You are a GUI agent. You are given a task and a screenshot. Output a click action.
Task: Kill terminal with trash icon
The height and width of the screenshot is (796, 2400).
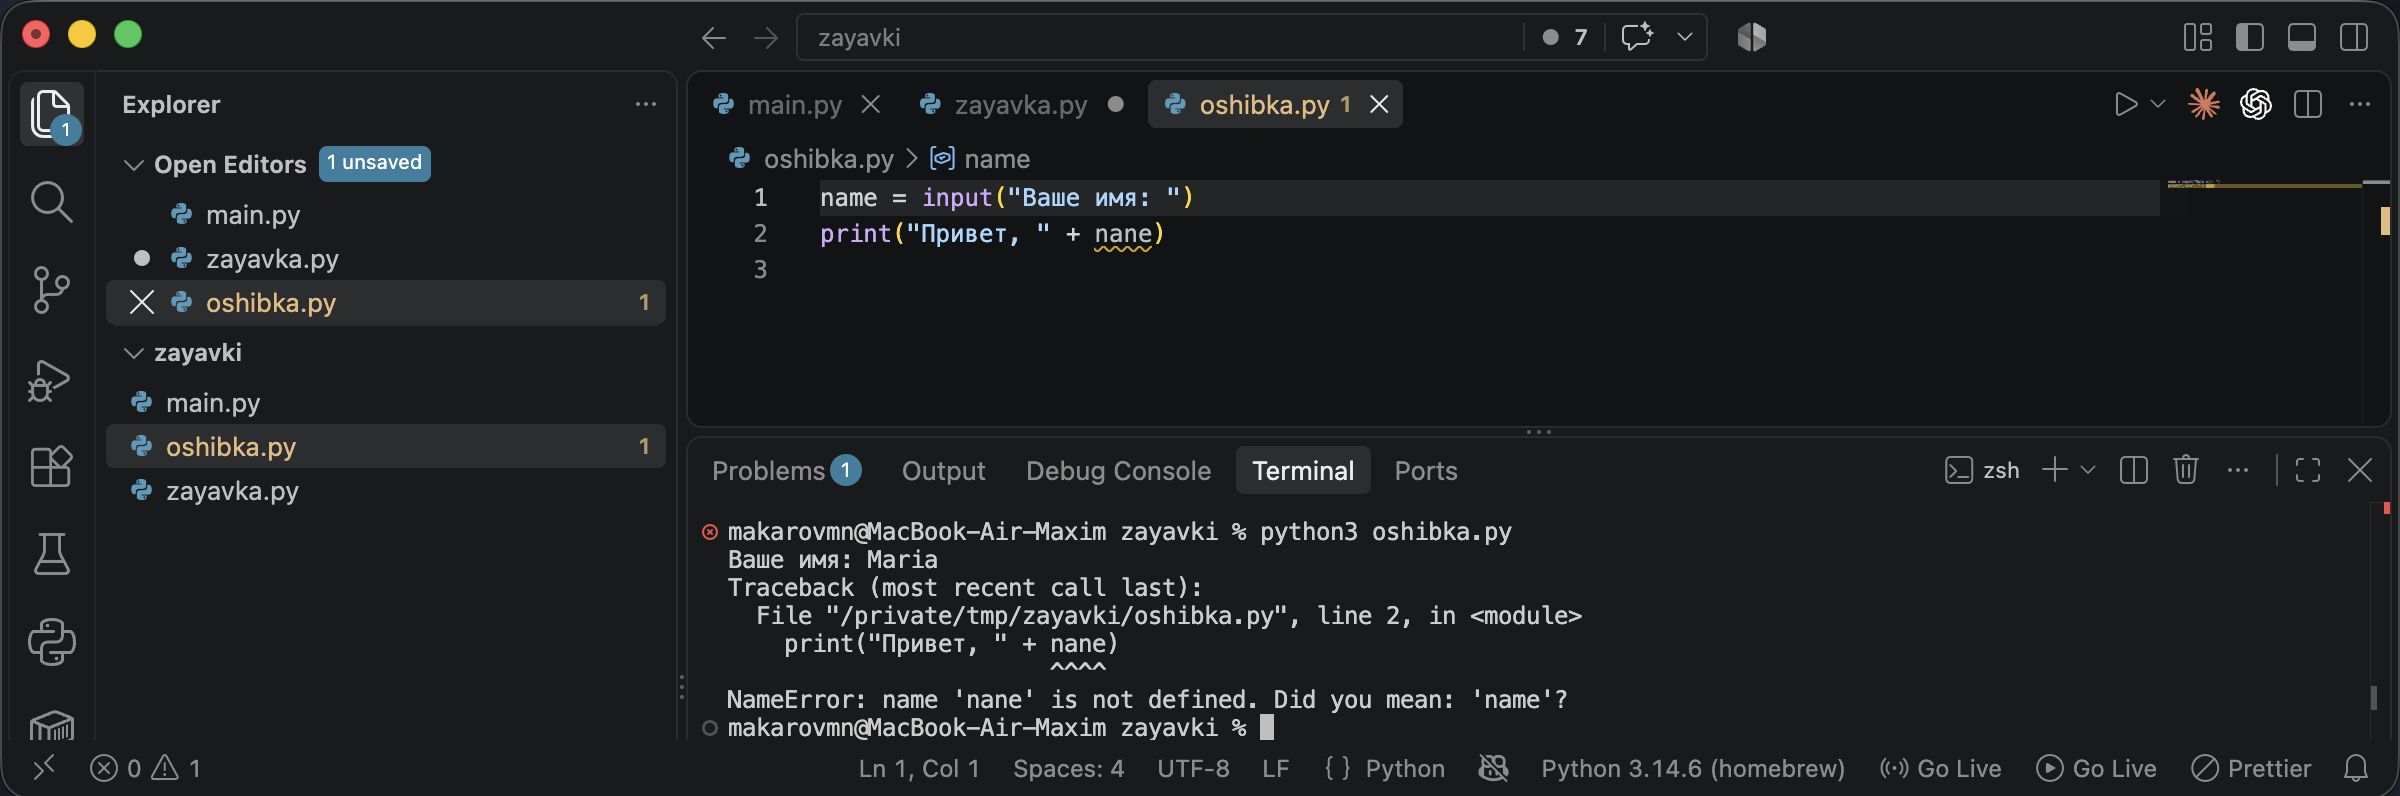[x=2186, y=470]
